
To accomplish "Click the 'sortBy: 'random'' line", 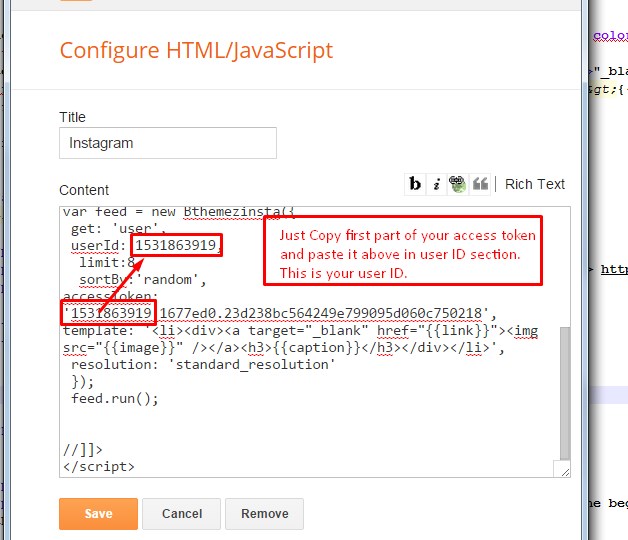I will 143,280.
